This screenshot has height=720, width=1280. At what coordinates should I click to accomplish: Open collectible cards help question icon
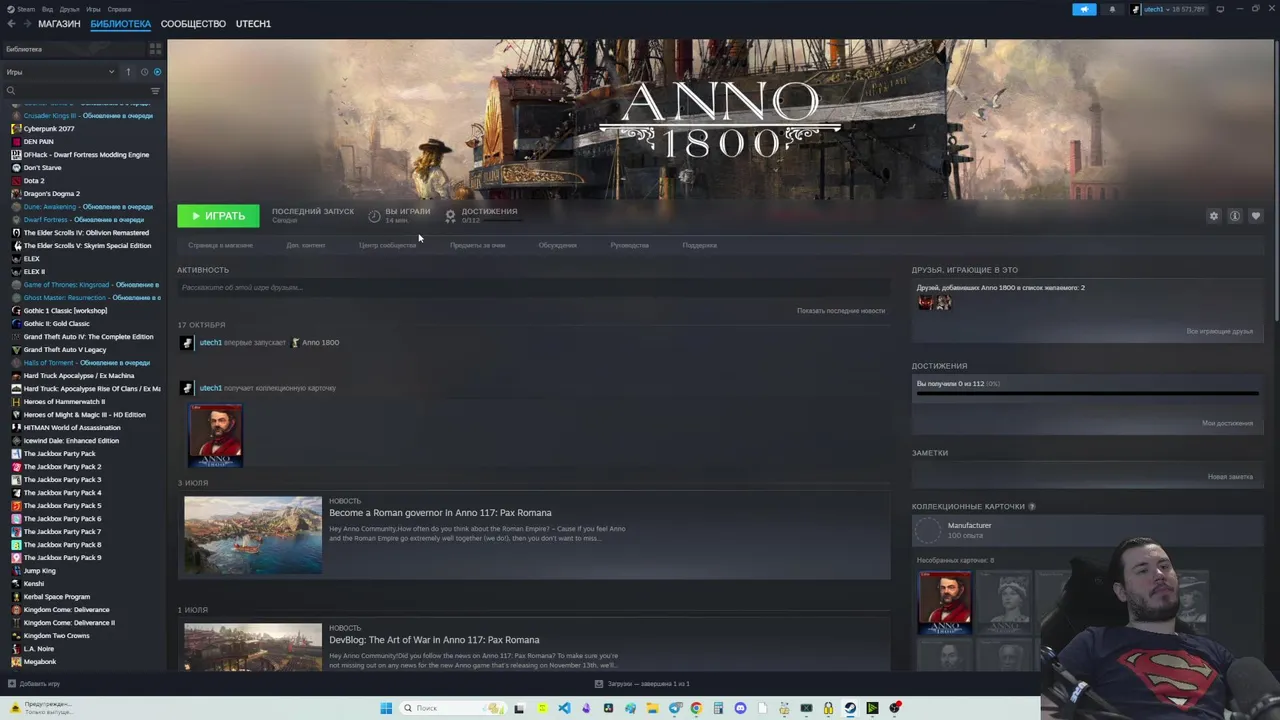click(1032, 507)
